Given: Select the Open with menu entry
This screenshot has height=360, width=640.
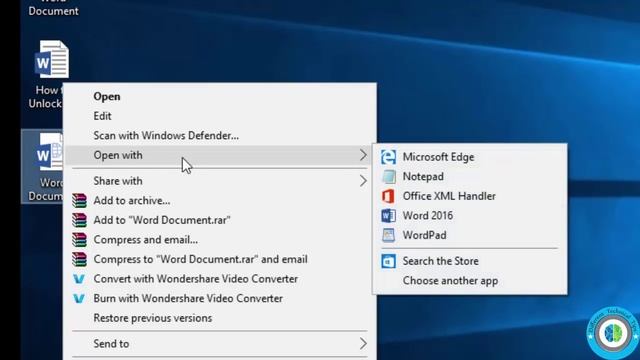Looking at the screenshot, I should [x=220, y=155].
